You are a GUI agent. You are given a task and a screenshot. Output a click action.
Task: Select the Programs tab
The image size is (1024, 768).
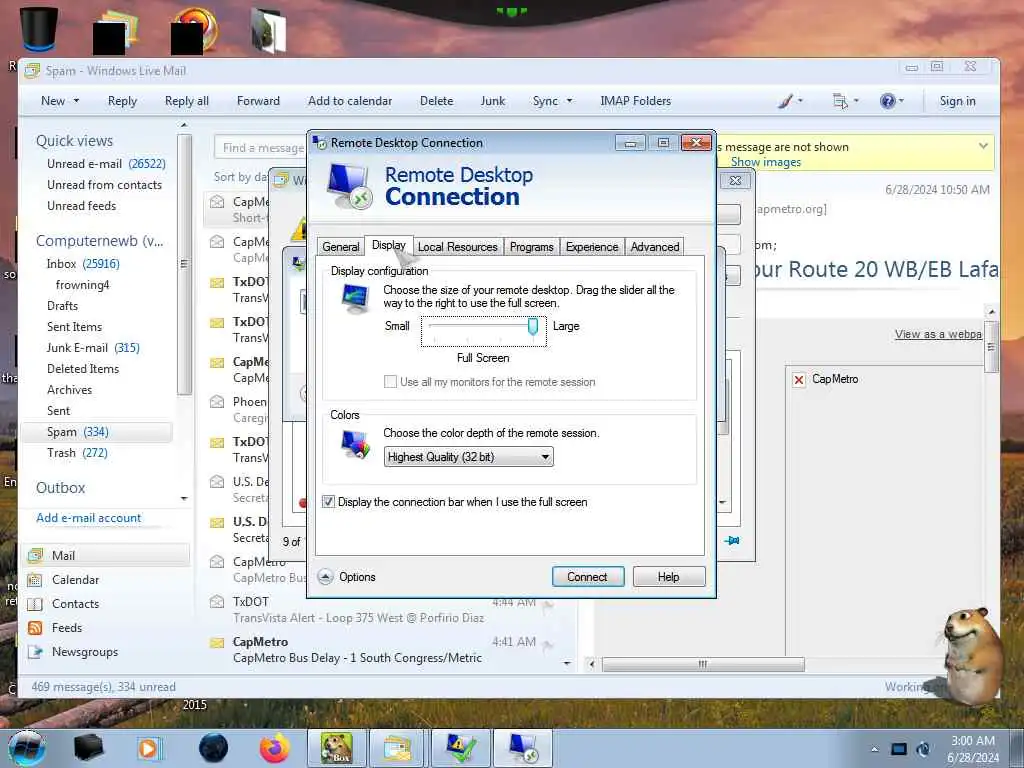[x=531, y=247]
